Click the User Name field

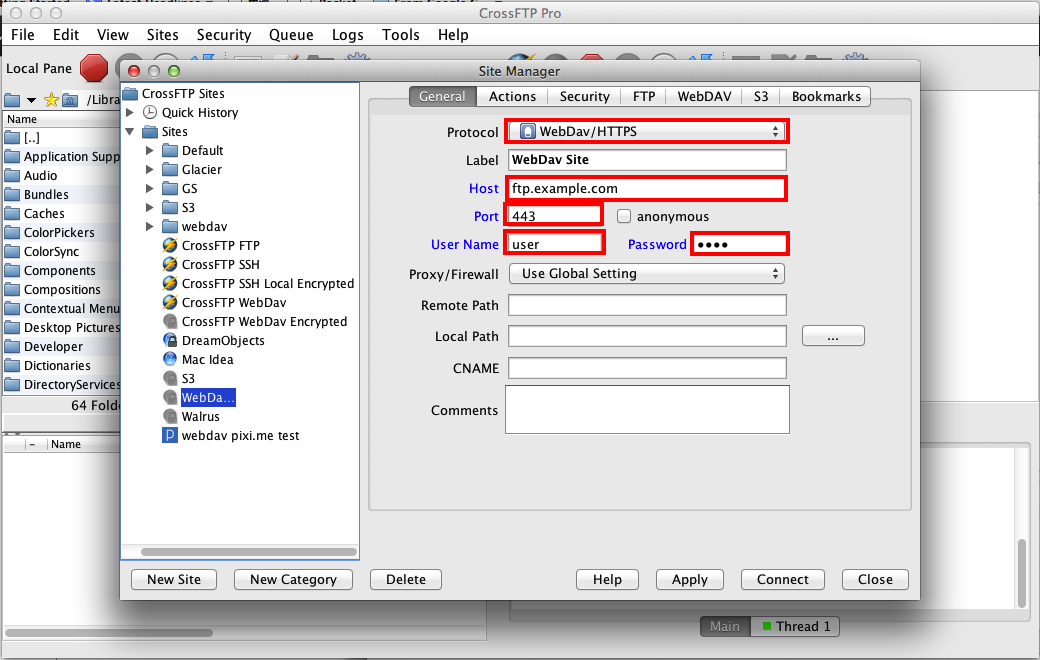555,244
